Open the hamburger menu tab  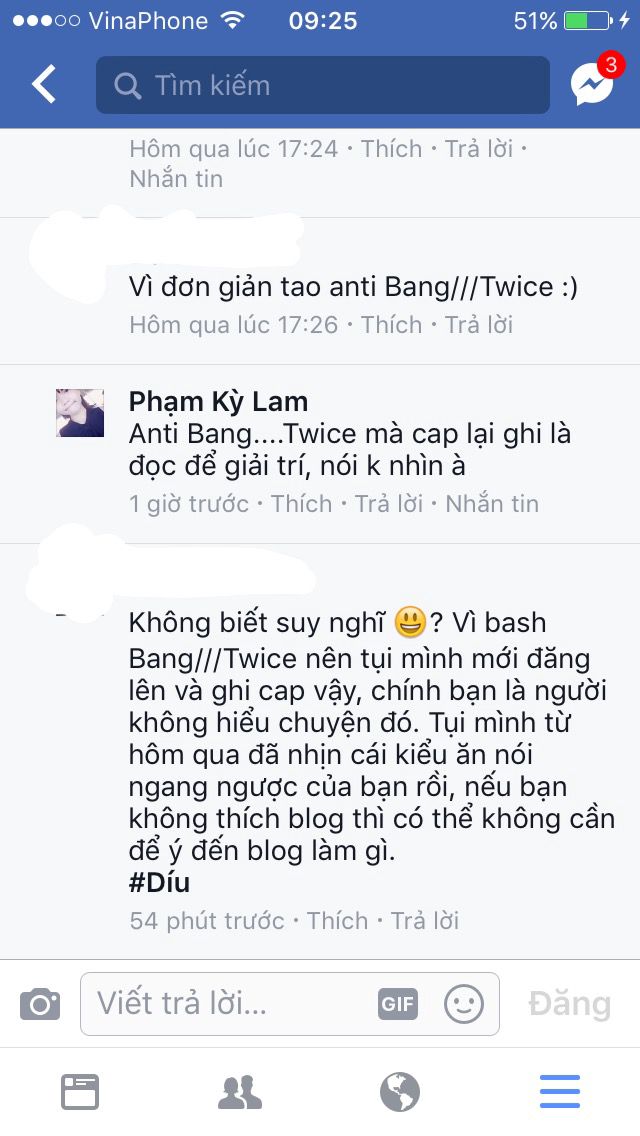click(560, 1092)
